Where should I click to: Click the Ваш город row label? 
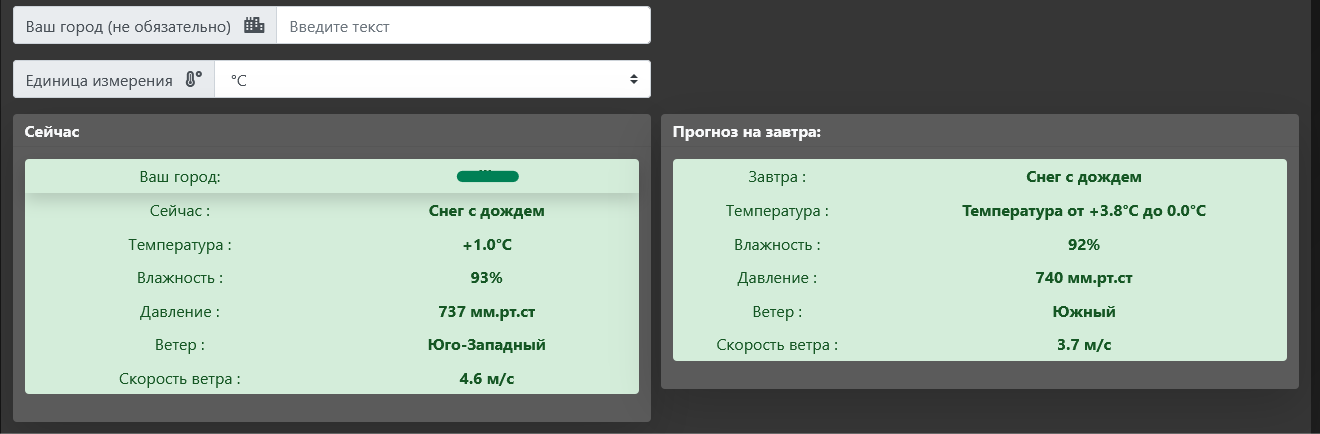click(x=180, y=177)
